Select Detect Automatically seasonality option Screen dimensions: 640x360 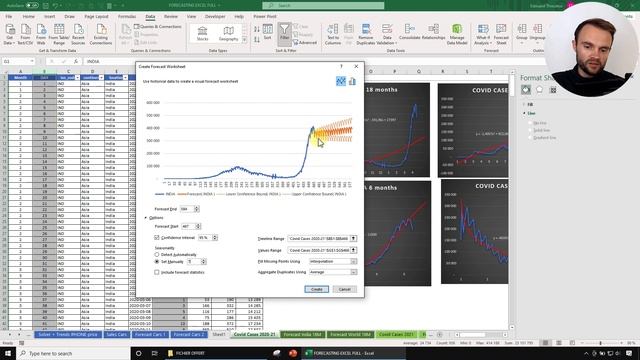(157, 255)
